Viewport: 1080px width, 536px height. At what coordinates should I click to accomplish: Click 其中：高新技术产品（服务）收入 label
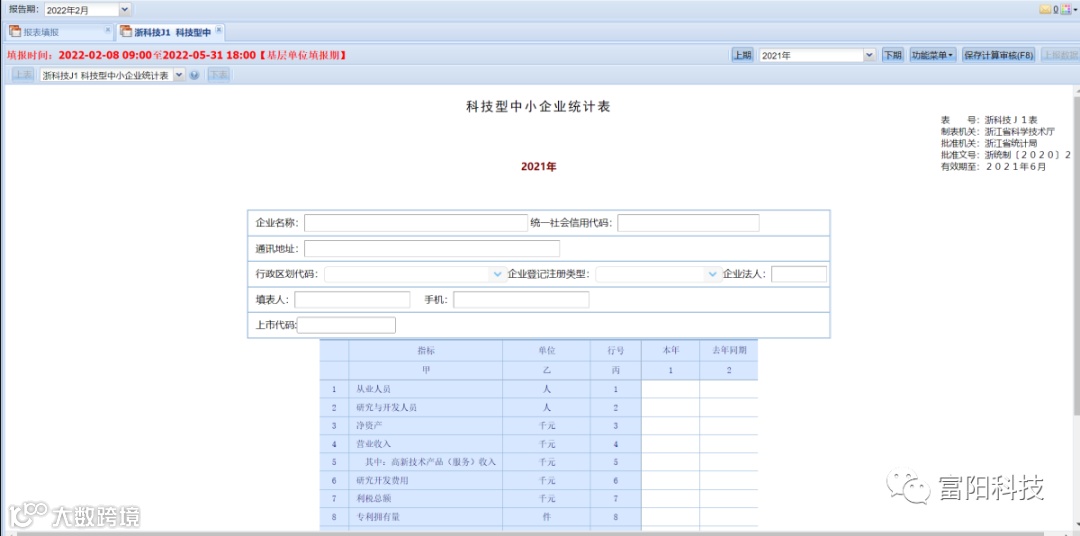[430, 462]
